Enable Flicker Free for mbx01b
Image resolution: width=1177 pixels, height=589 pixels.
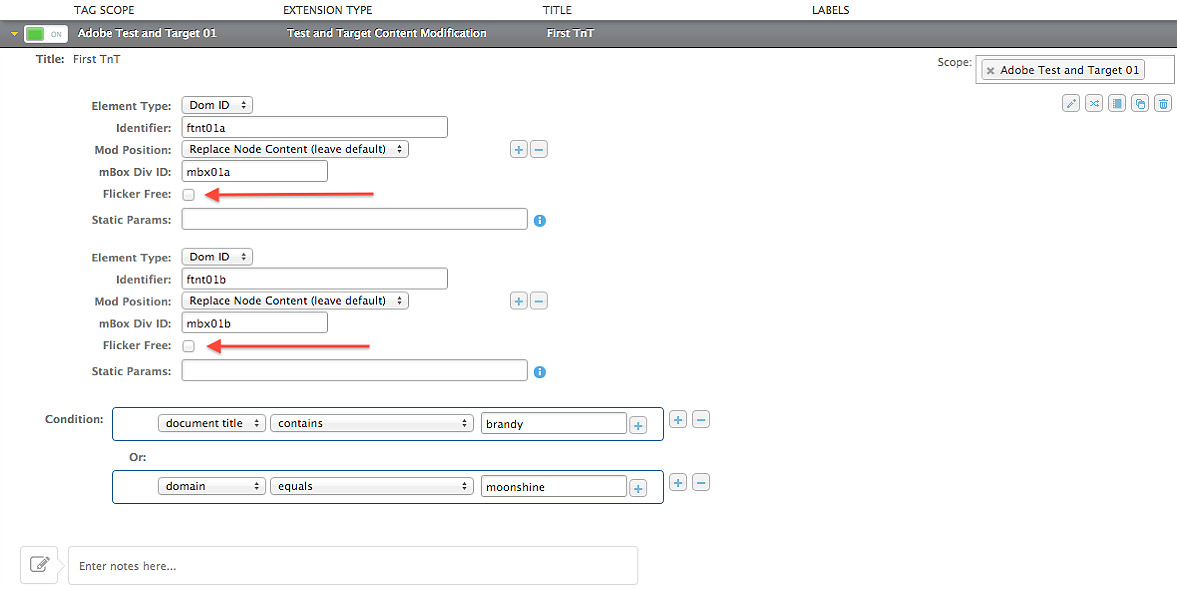188,346
